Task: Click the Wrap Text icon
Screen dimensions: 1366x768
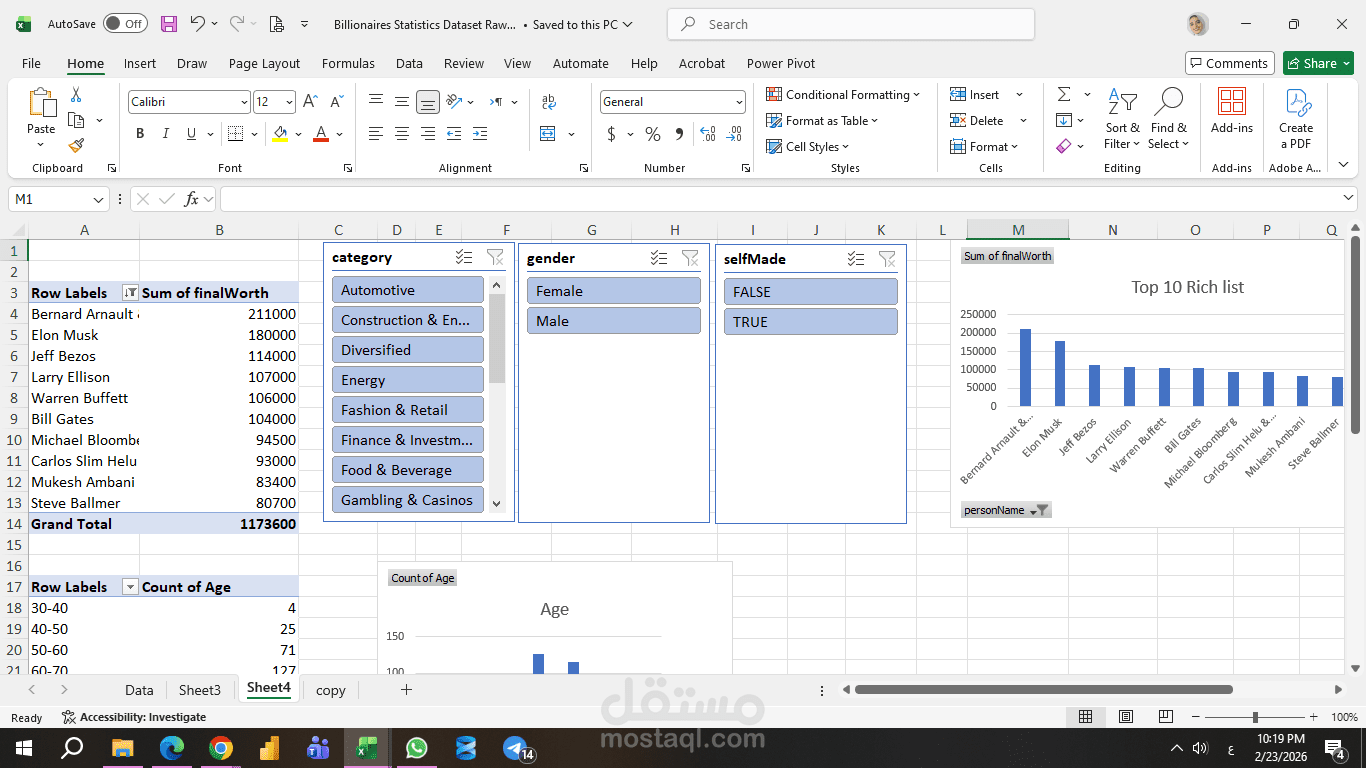Action: pyautogui.click(x=548, y=102)
